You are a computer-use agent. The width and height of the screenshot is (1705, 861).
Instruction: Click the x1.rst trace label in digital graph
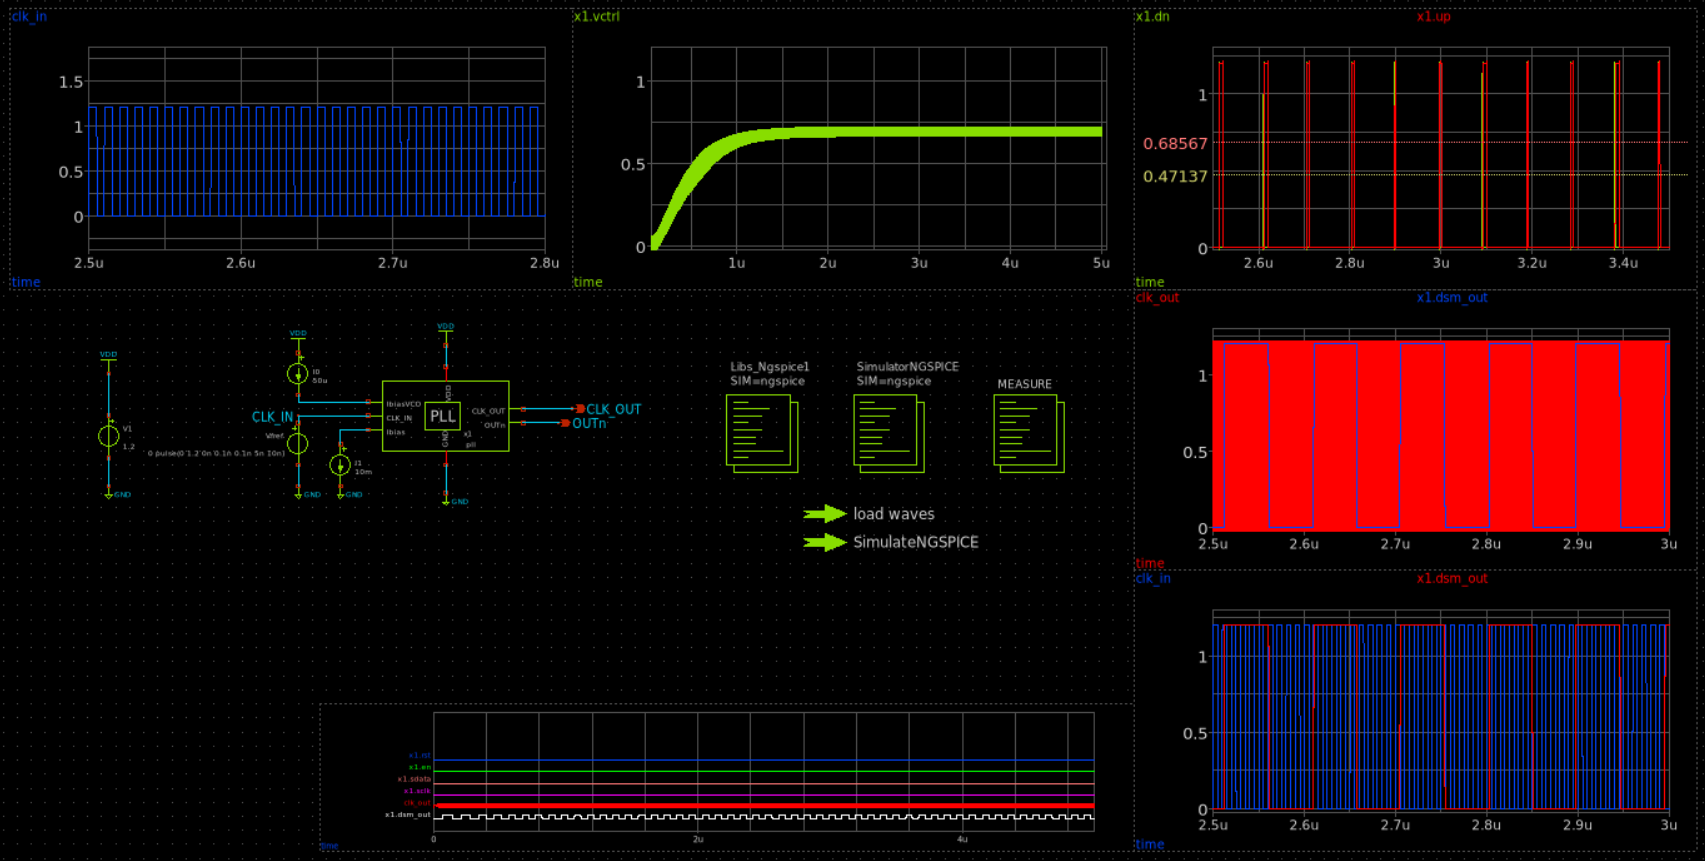419,755
